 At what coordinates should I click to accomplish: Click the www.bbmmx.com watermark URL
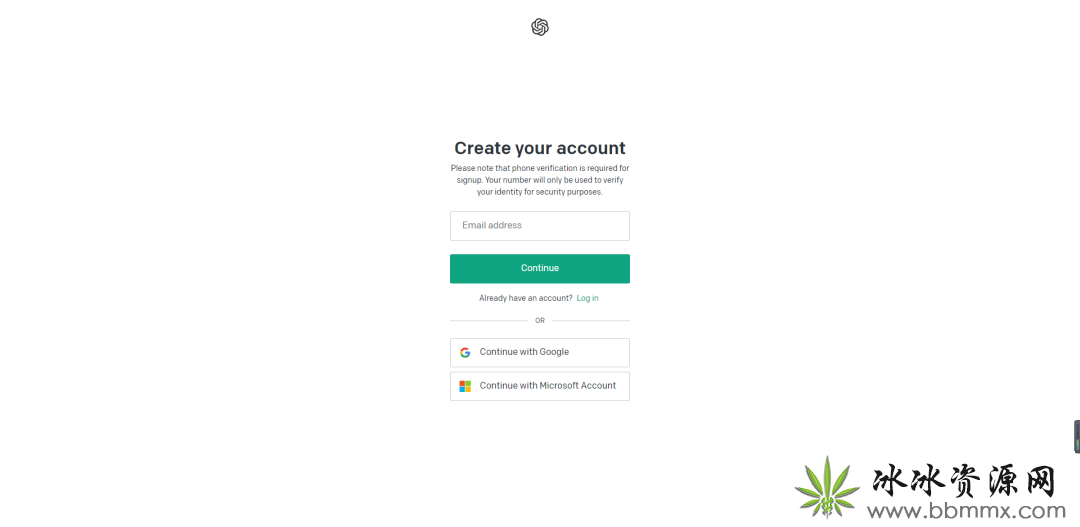[x=966, y=511]
